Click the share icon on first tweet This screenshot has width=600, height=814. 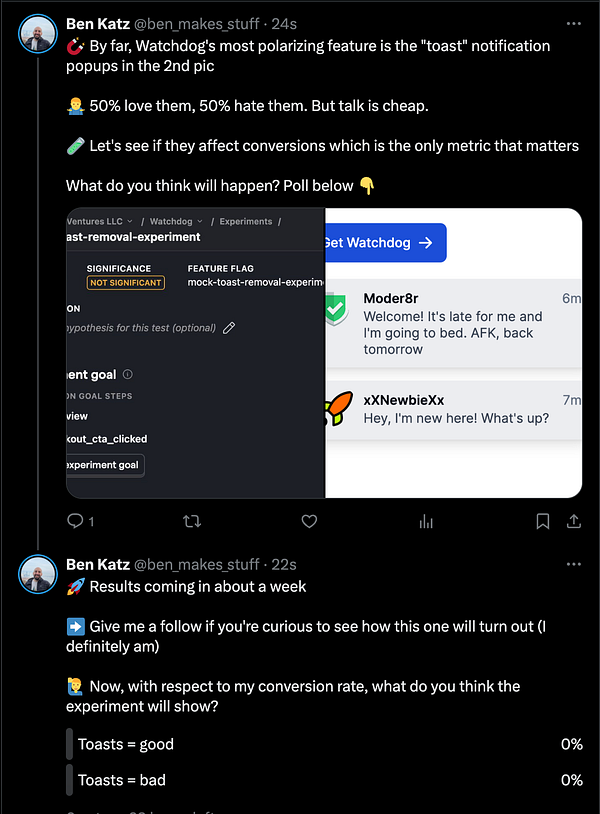574,521
